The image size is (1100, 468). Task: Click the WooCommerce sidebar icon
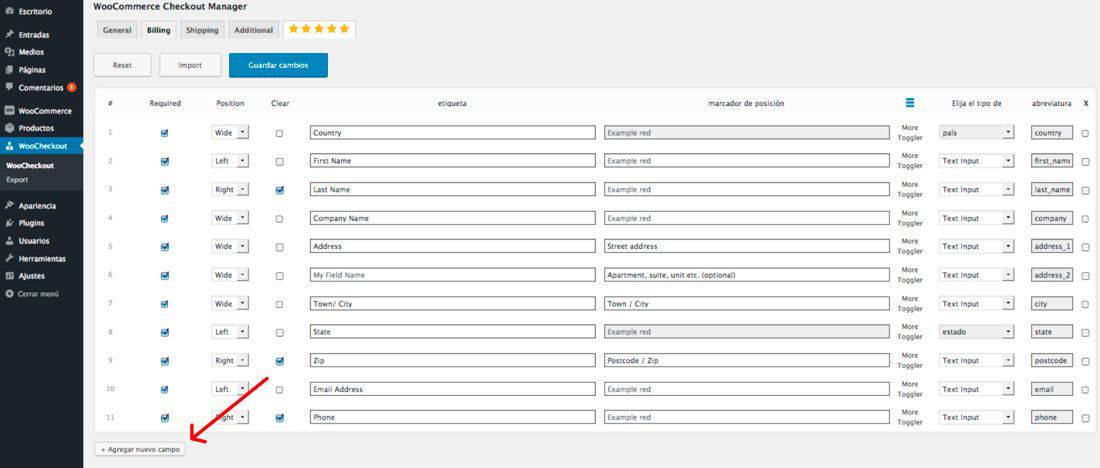coord(9,111)
